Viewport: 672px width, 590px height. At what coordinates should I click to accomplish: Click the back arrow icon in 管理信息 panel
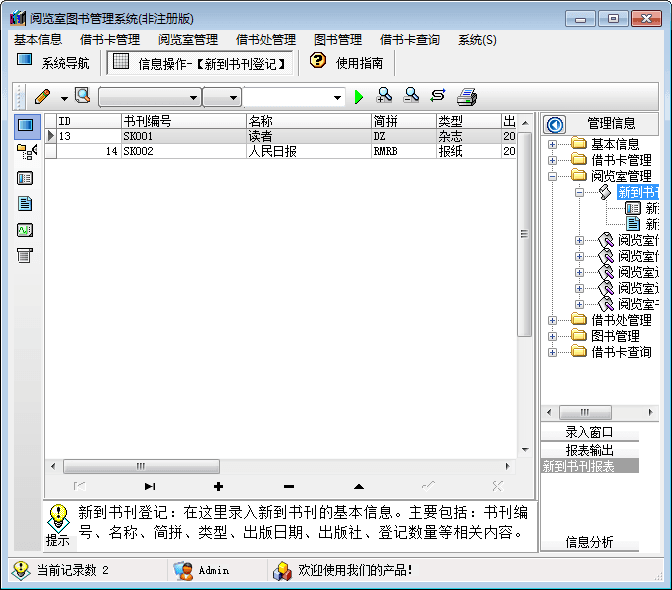pyautogui.click(x=555, y=125)
